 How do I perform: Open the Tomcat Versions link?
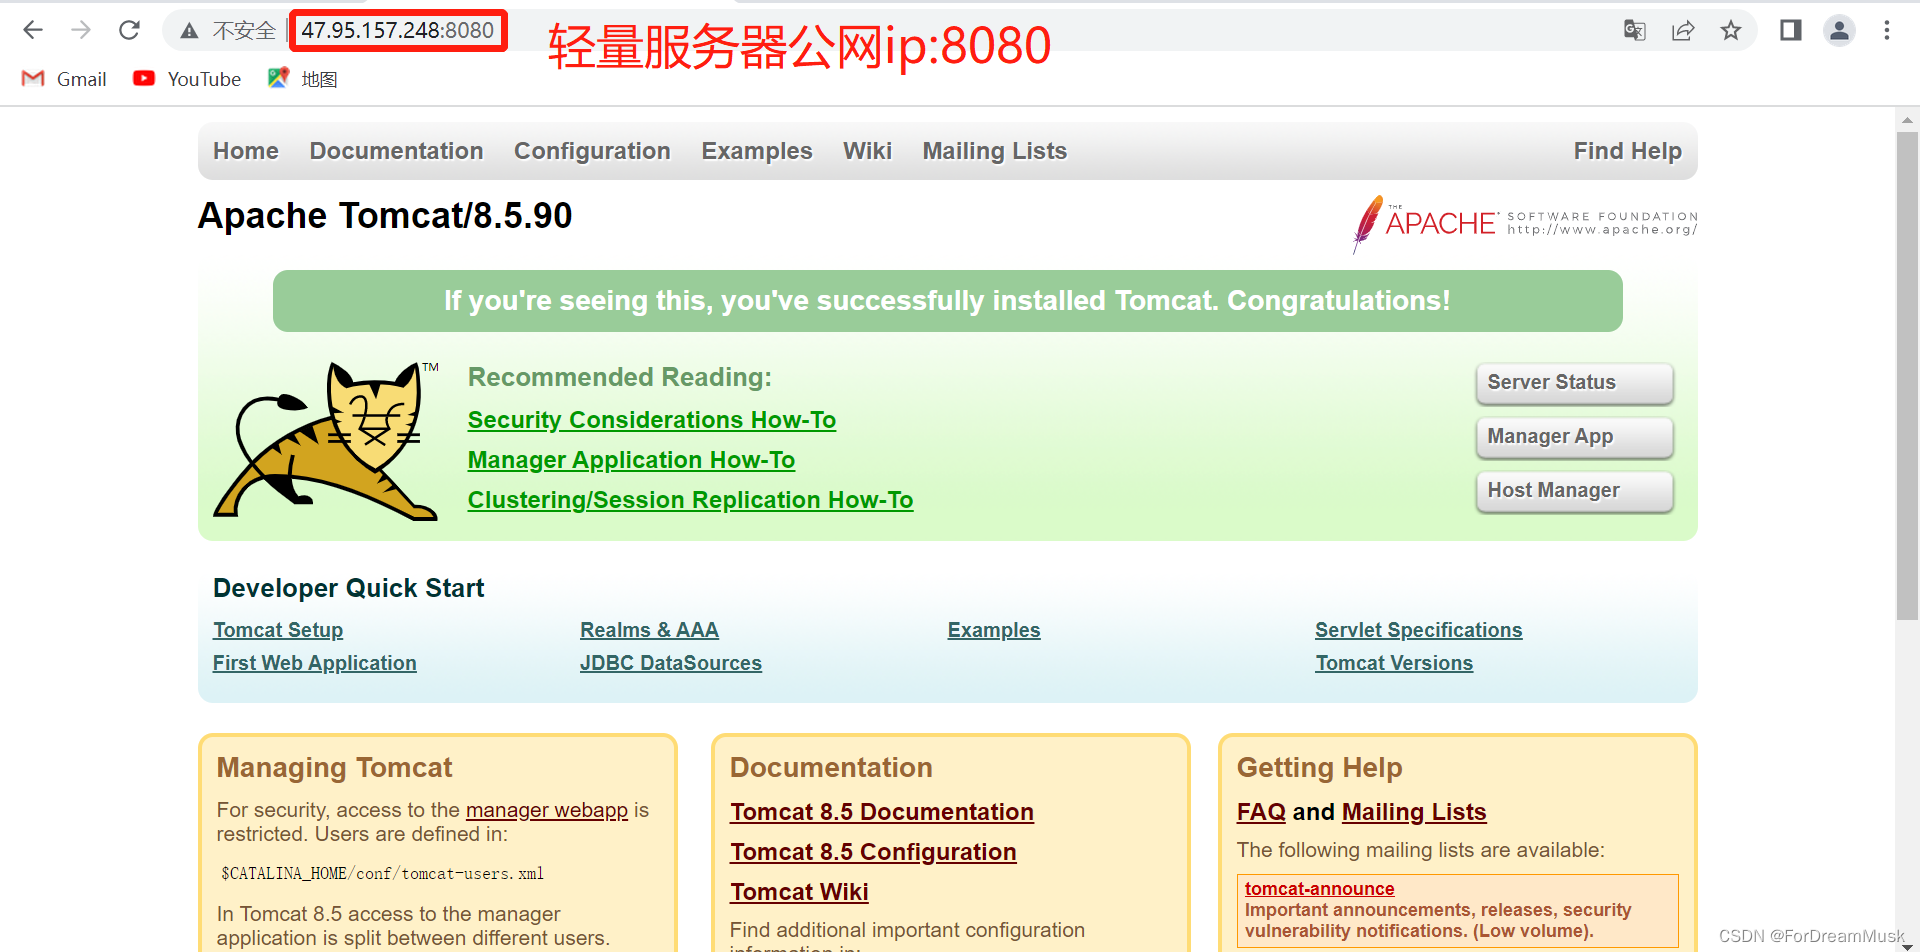coord(1394,663)
